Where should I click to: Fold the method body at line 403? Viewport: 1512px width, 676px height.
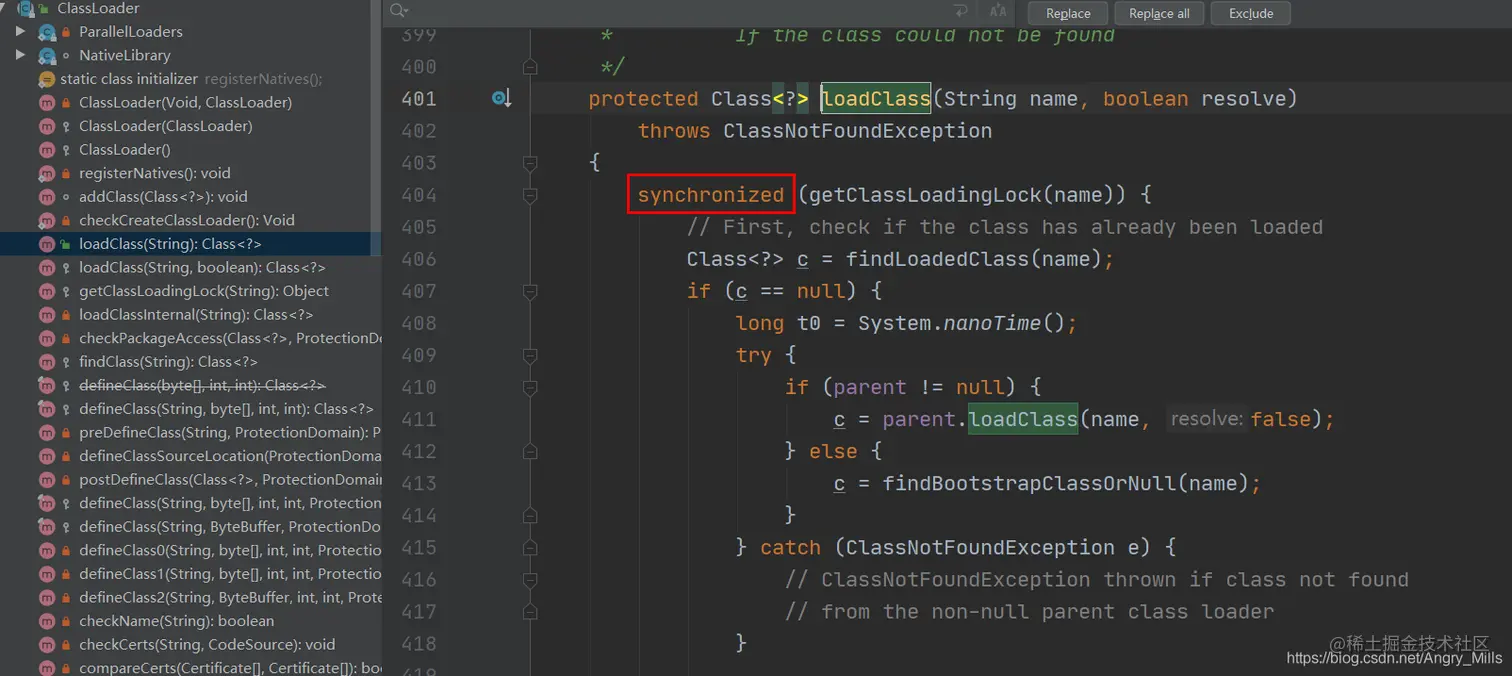[x=530, y=163]
